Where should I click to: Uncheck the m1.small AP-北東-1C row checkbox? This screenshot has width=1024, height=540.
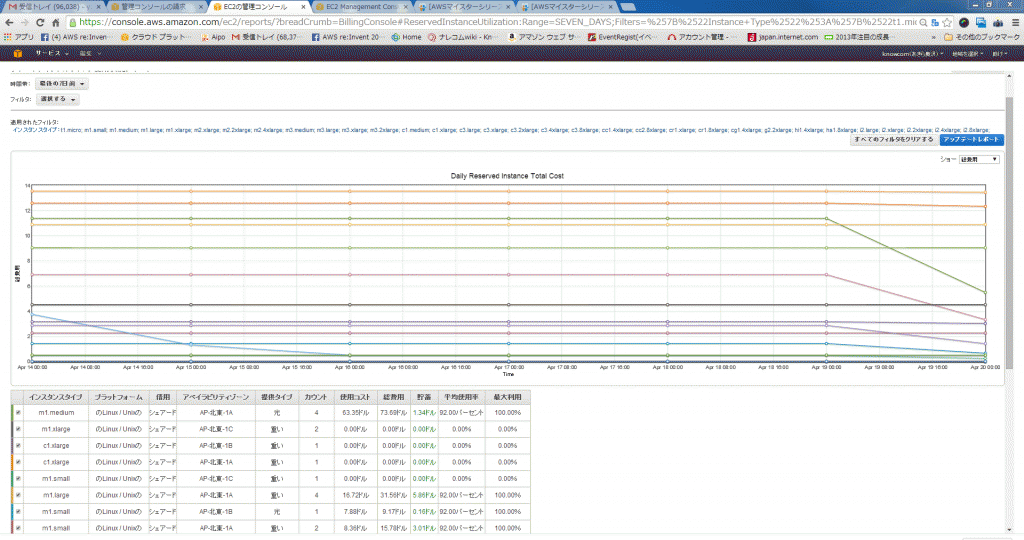pyautogui.click(x=18, y=479)
